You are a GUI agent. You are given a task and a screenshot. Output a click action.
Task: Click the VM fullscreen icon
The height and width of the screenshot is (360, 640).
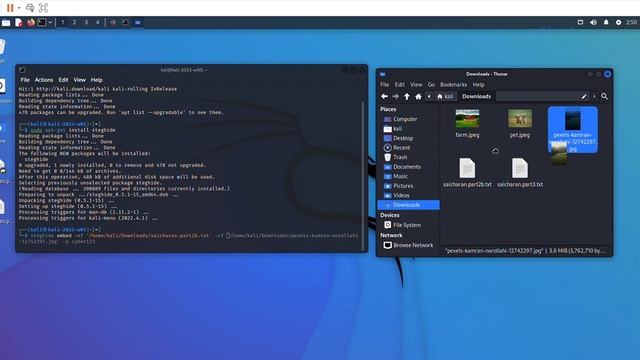point(43,7)
